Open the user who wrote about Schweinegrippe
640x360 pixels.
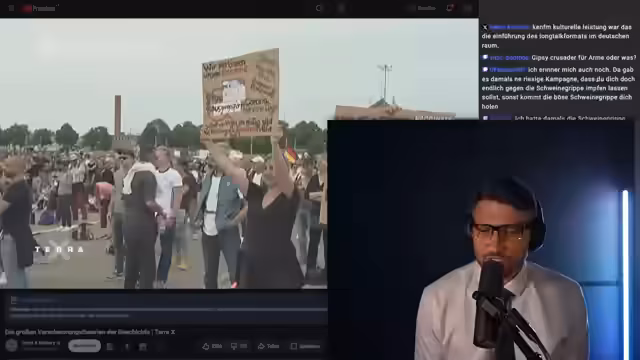[x=507, y=70]
